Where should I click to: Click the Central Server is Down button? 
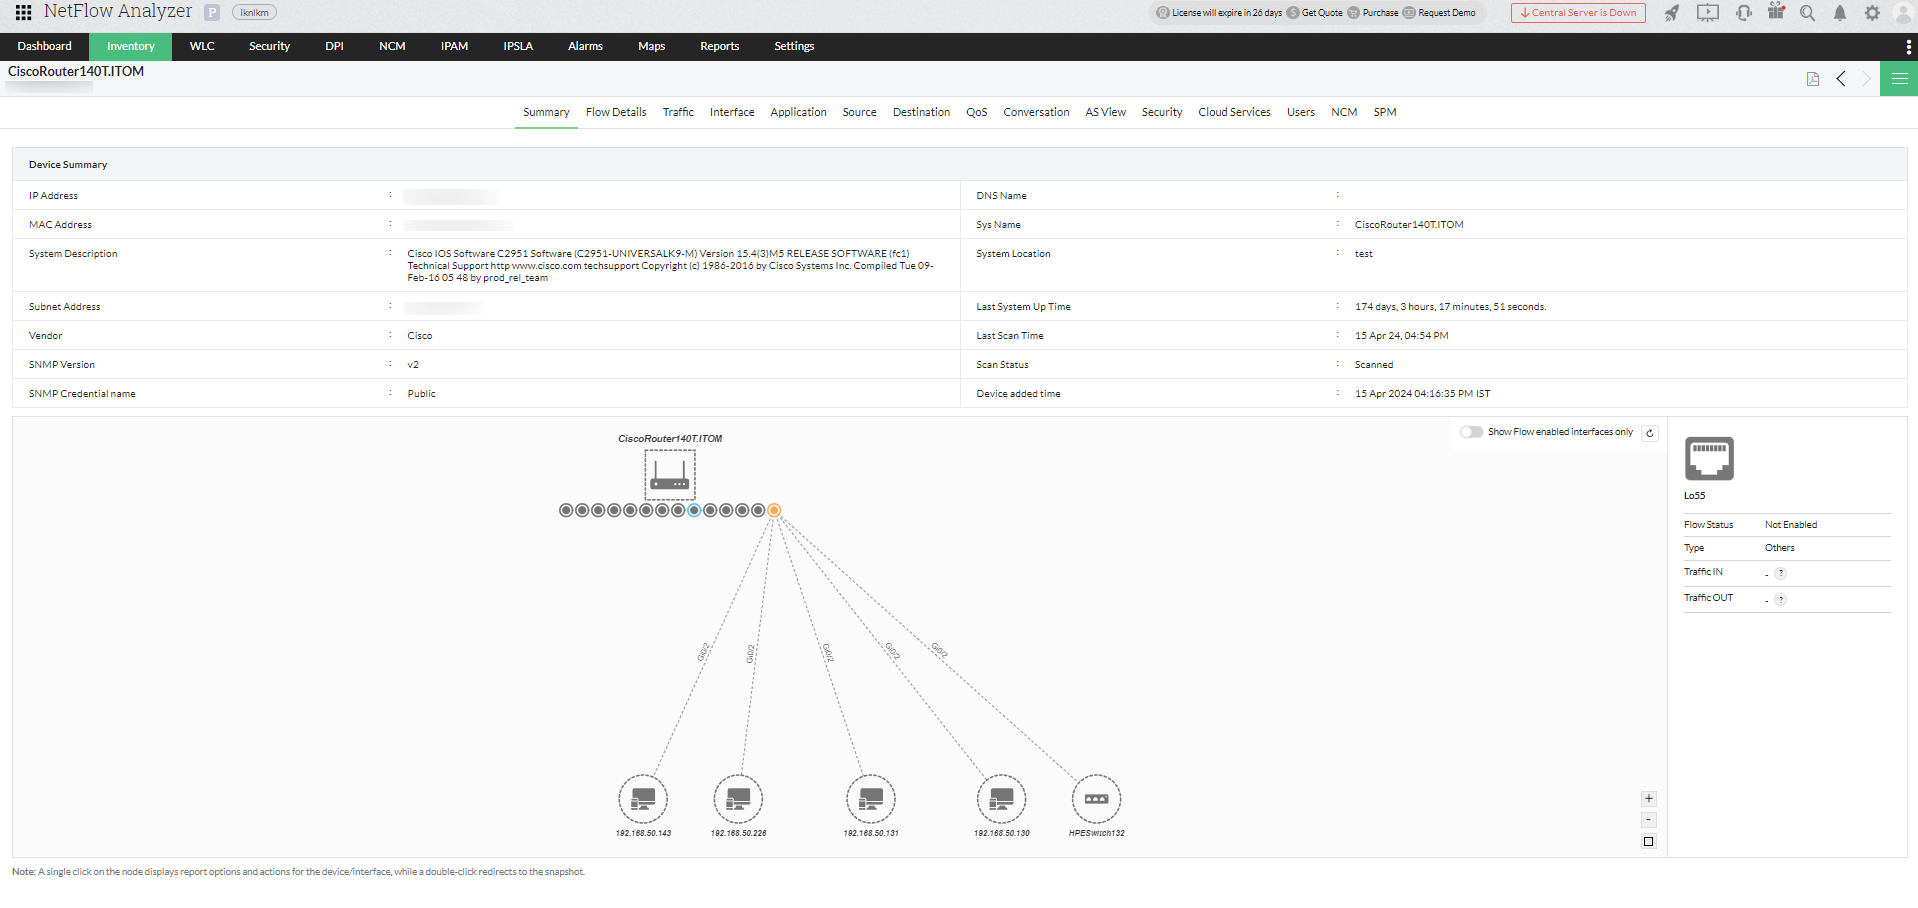click(1578, 13)
